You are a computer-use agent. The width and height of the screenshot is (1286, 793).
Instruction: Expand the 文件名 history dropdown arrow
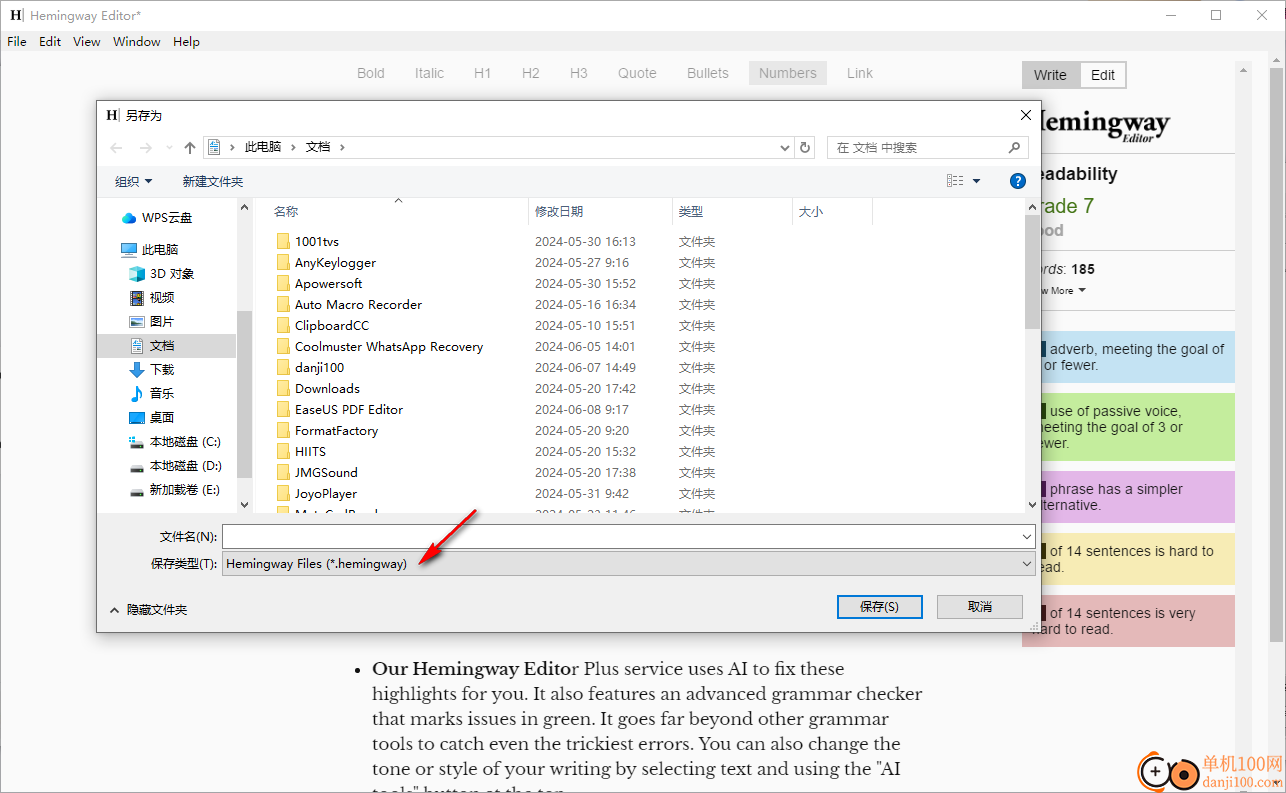point(1027,537)
